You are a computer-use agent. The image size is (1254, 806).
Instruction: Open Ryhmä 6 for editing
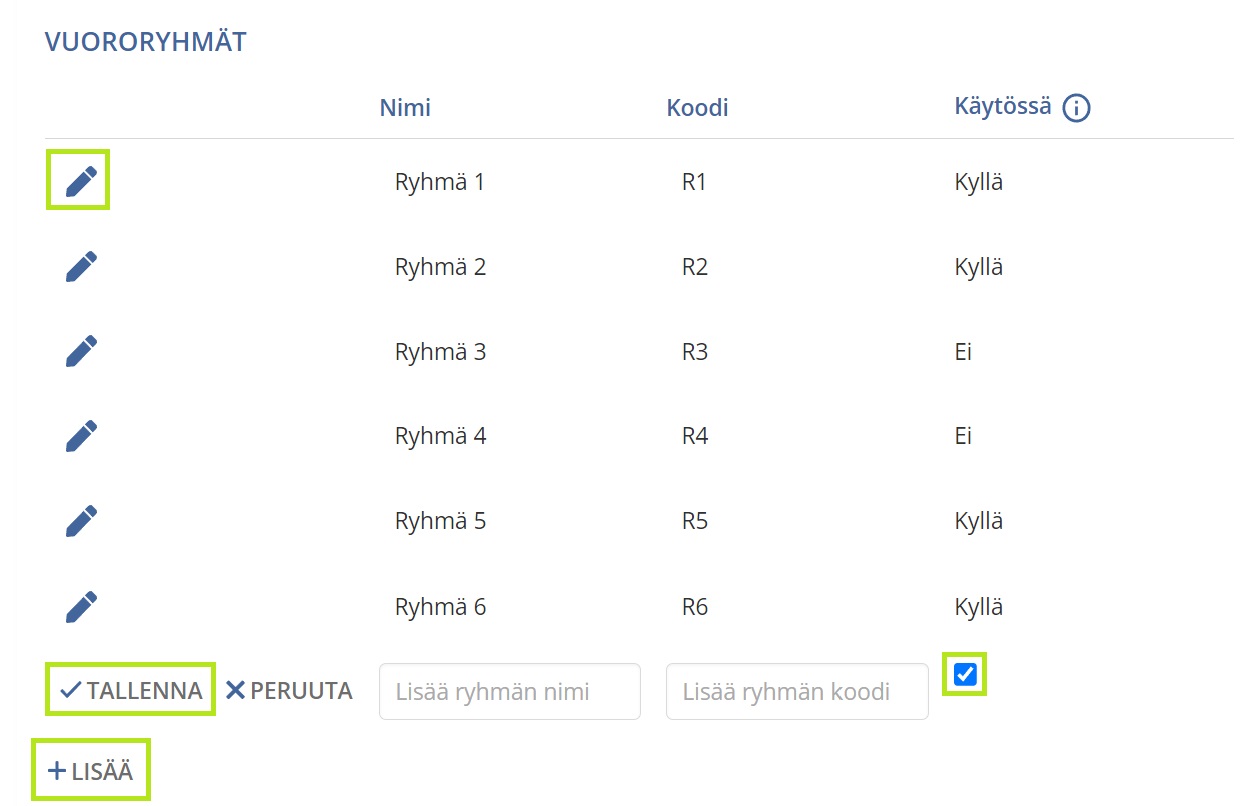79,605
